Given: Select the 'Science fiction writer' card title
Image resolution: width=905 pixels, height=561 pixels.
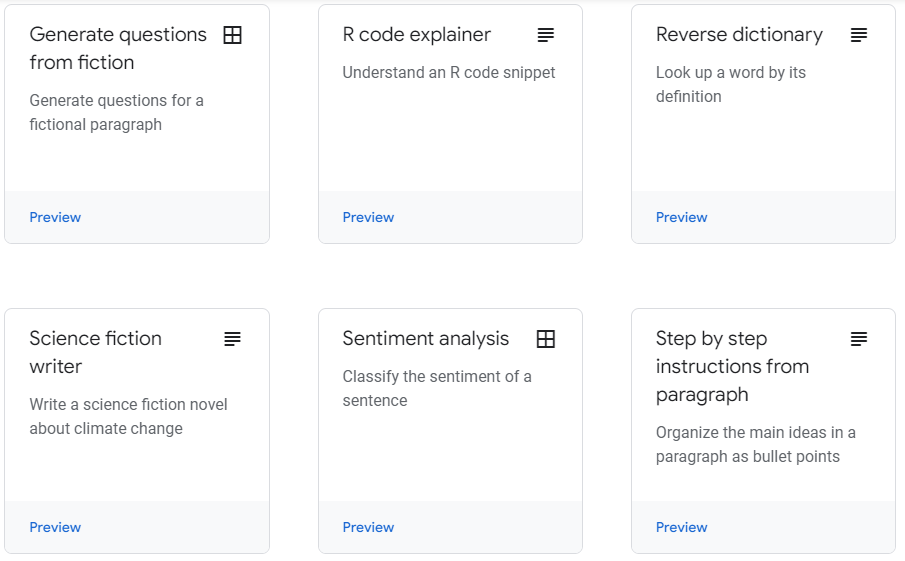Looking at the screenshot, I should click(x=96, y=353).
